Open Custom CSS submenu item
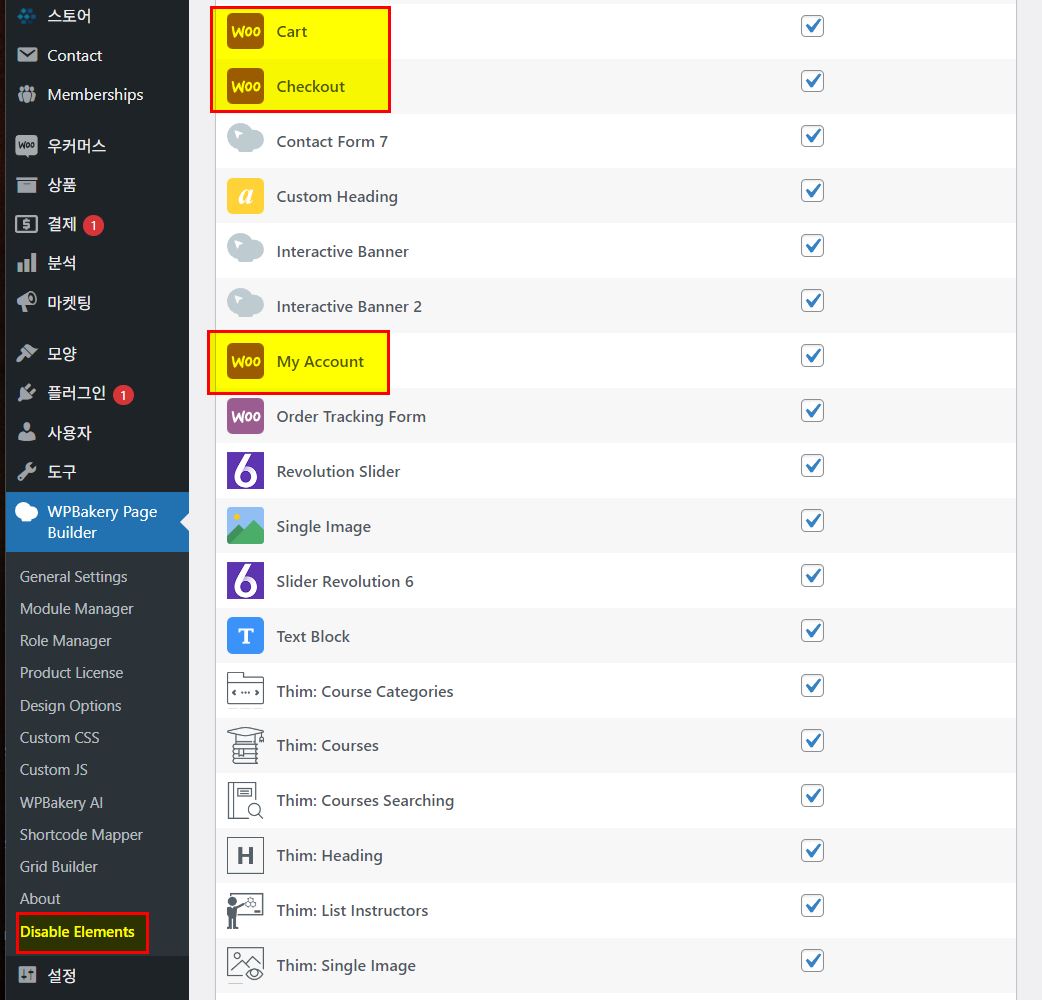 [x=59, y=738]
